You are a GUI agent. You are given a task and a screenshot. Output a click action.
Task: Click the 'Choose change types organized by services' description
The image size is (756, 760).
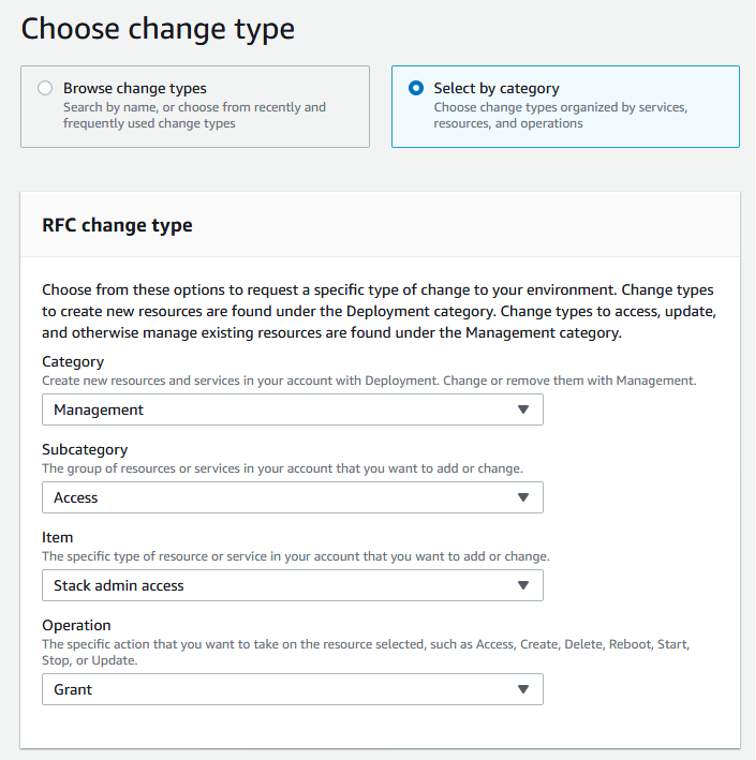coord(560,115)
